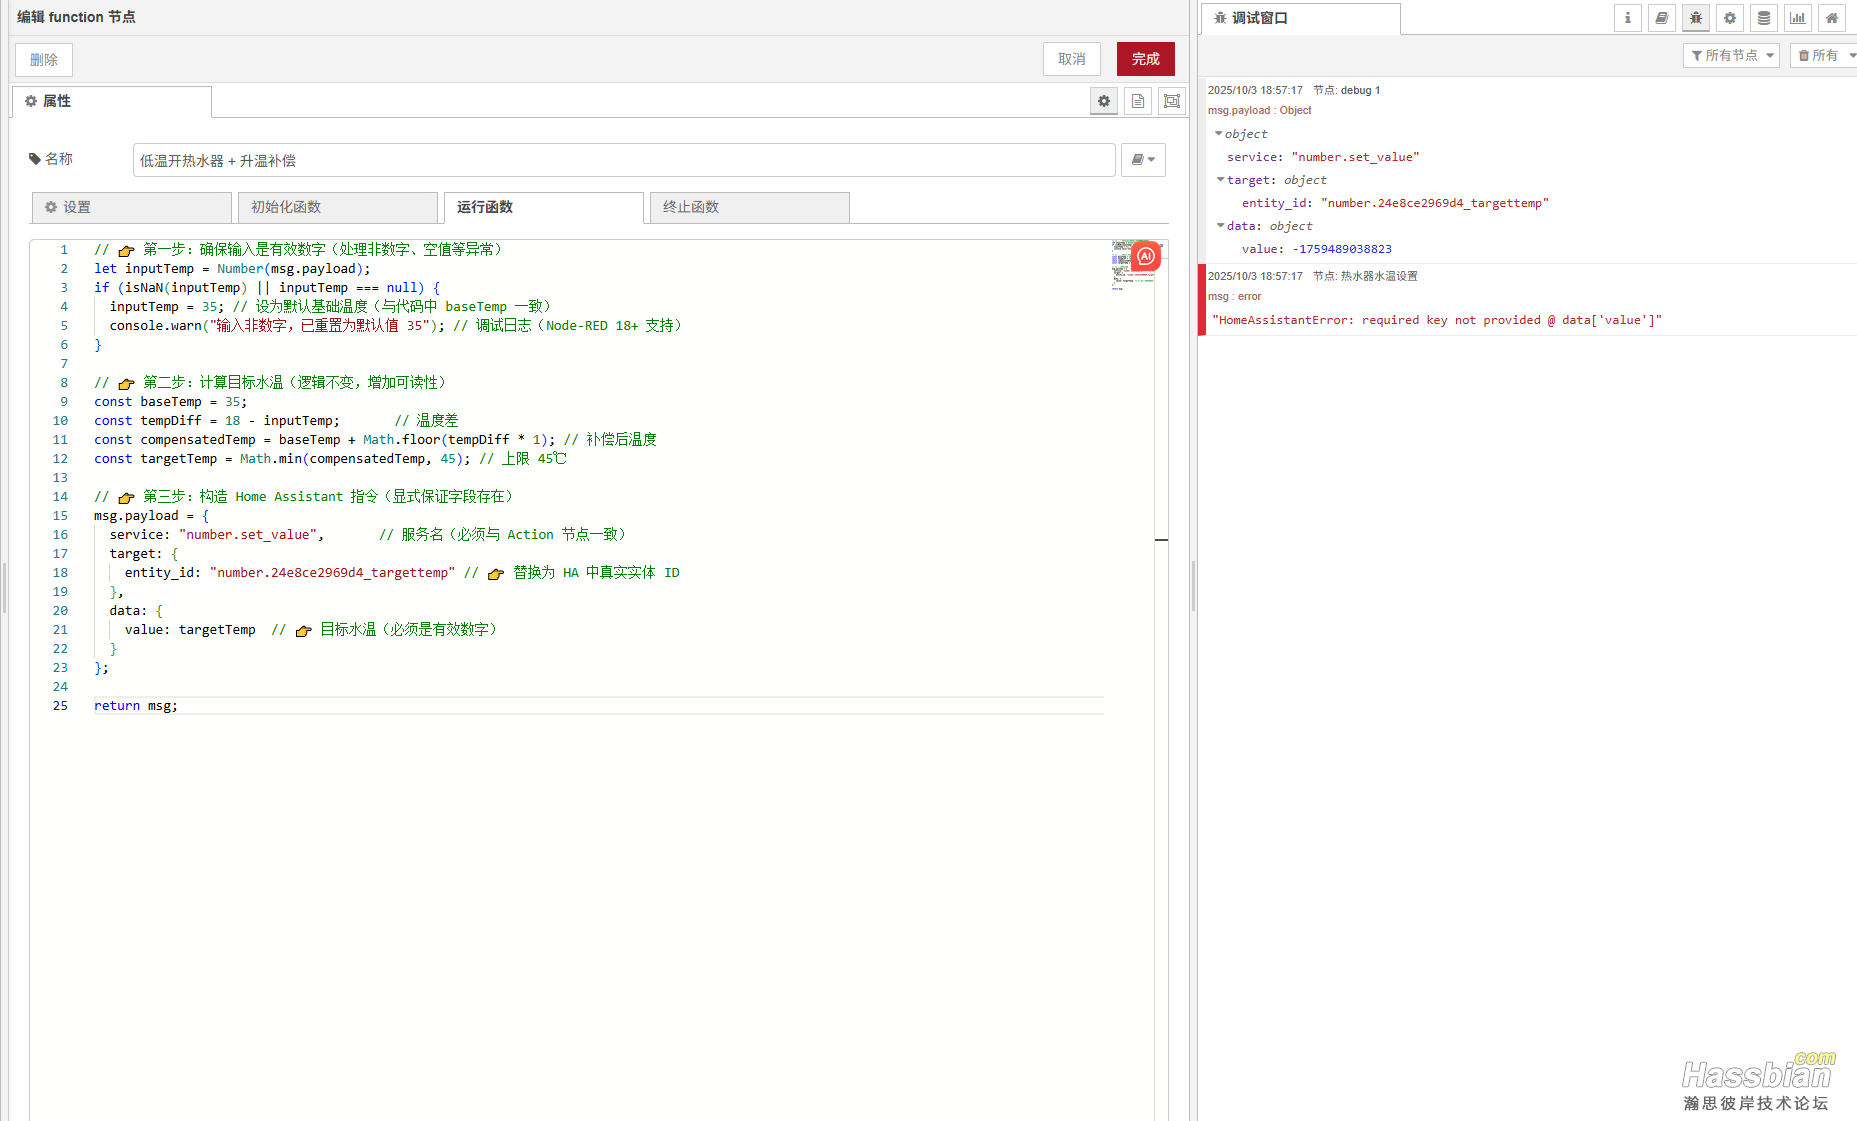Click the 取消 button

pyautogui.click(x=1071, y=59)
